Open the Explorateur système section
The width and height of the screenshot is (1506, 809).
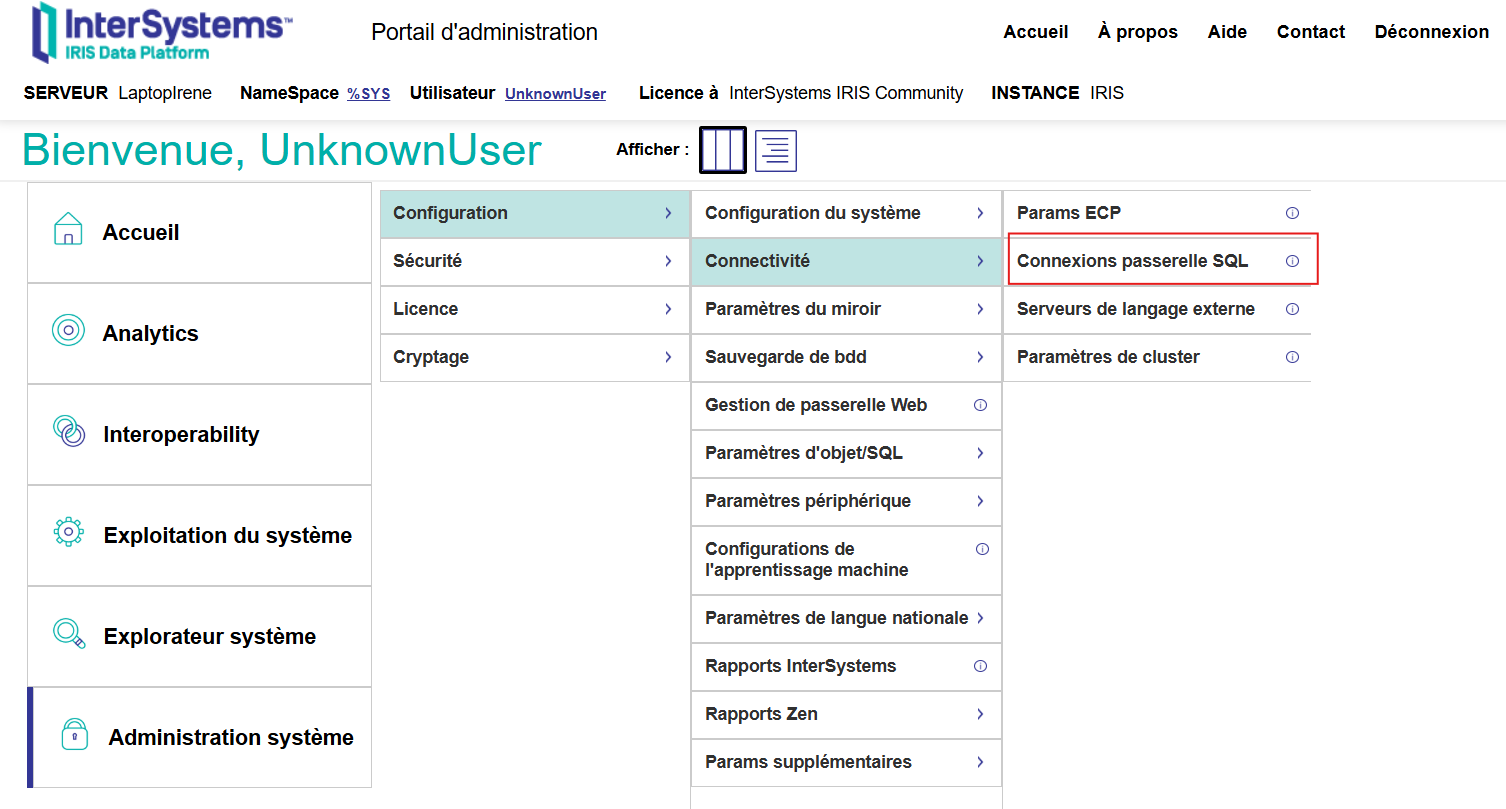[199, 636]
